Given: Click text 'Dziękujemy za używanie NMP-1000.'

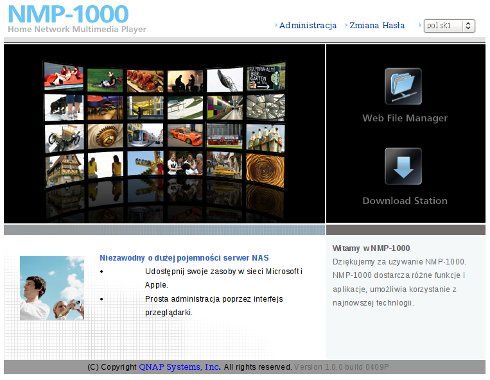Looking at the screenshot, I should point(399,262).
